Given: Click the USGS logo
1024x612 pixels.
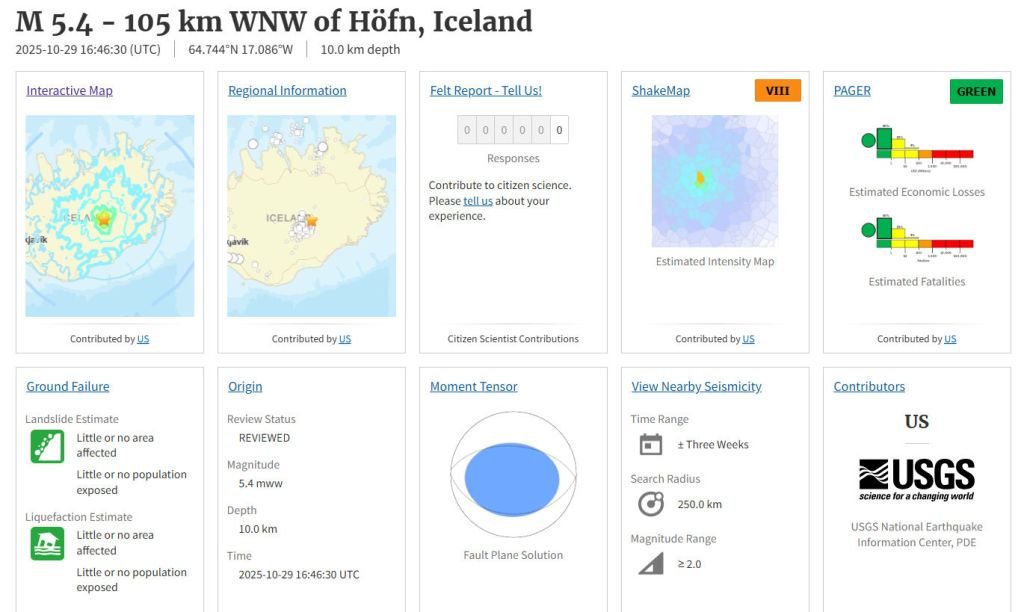Looking at the screenshot, I should click(916, 480).
